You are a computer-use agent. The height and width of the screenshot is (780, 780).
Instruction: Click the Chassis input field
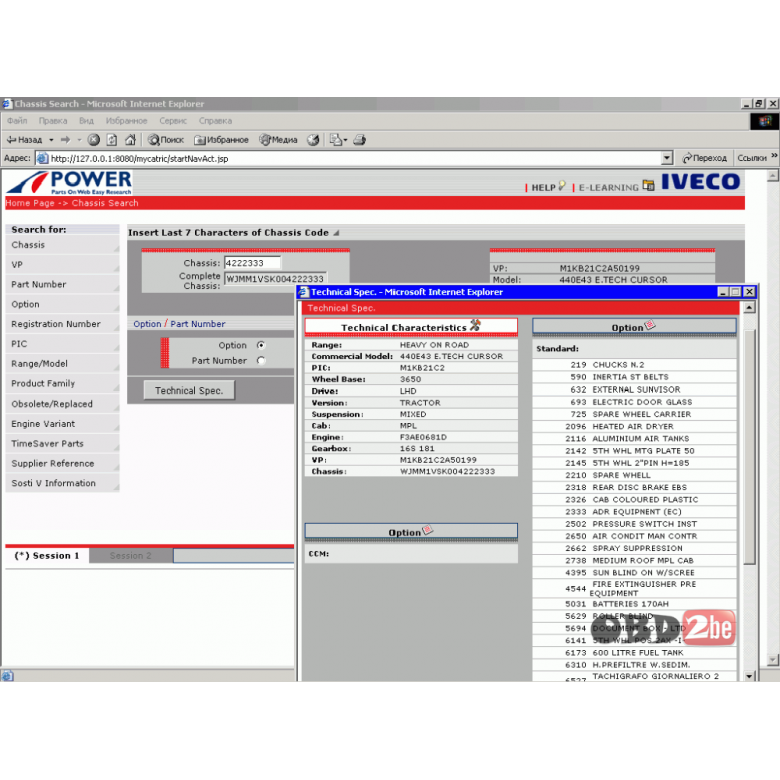252,263
